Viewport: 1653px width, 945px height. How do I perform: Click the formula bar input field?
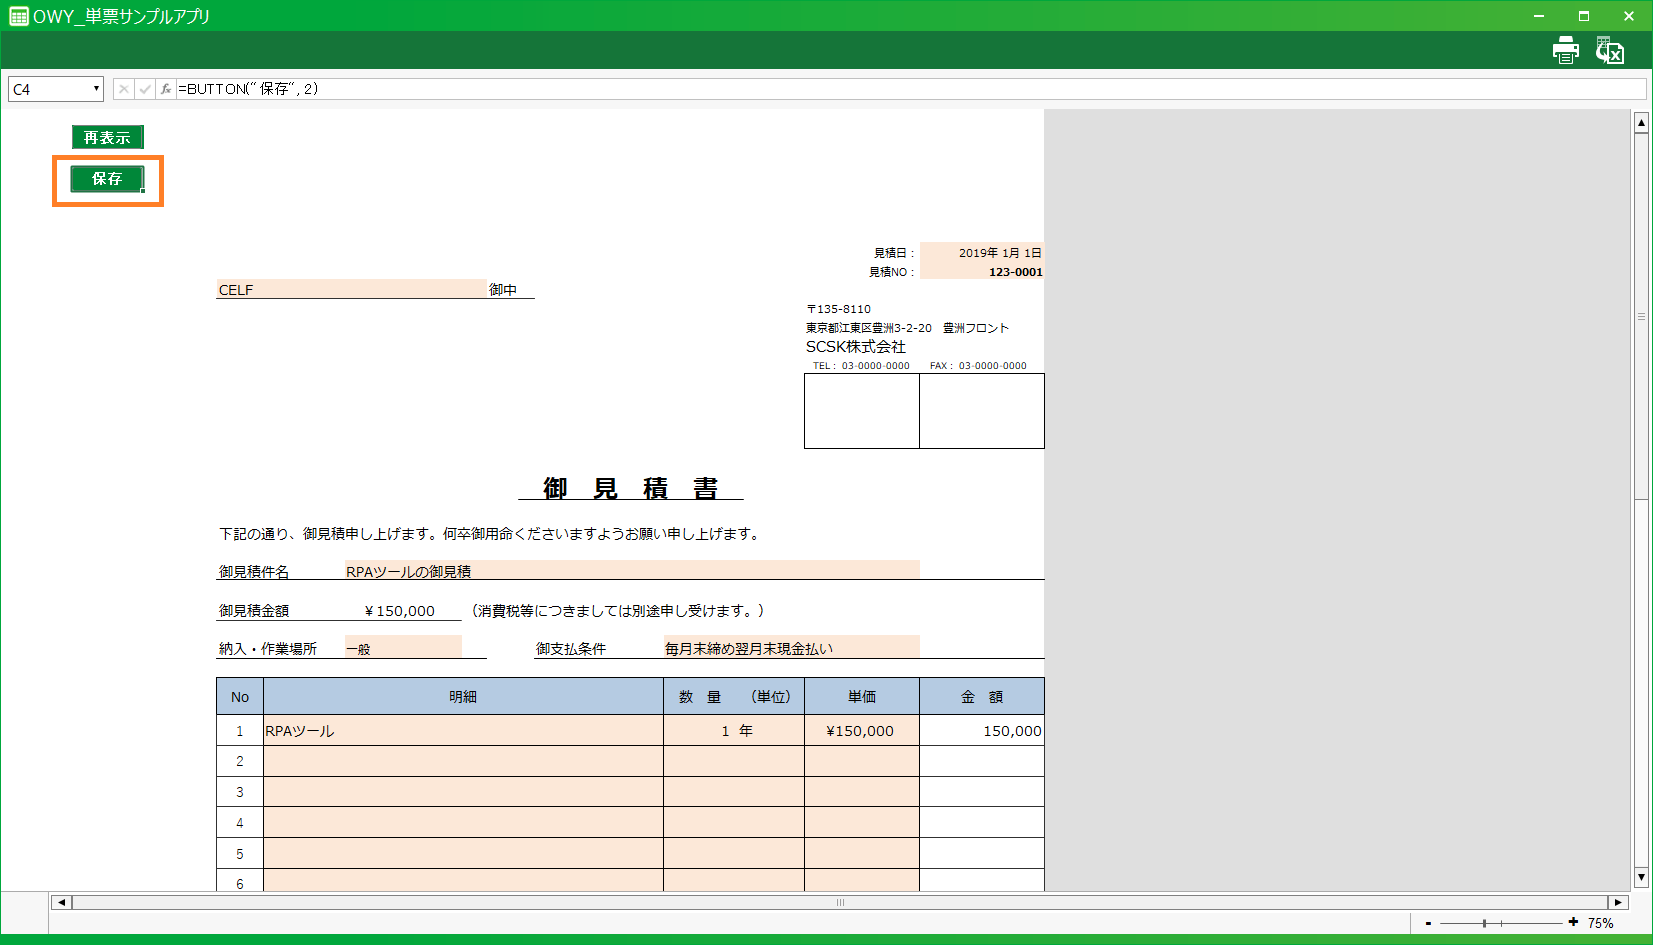pyautogui.click(x=900, y=89)
